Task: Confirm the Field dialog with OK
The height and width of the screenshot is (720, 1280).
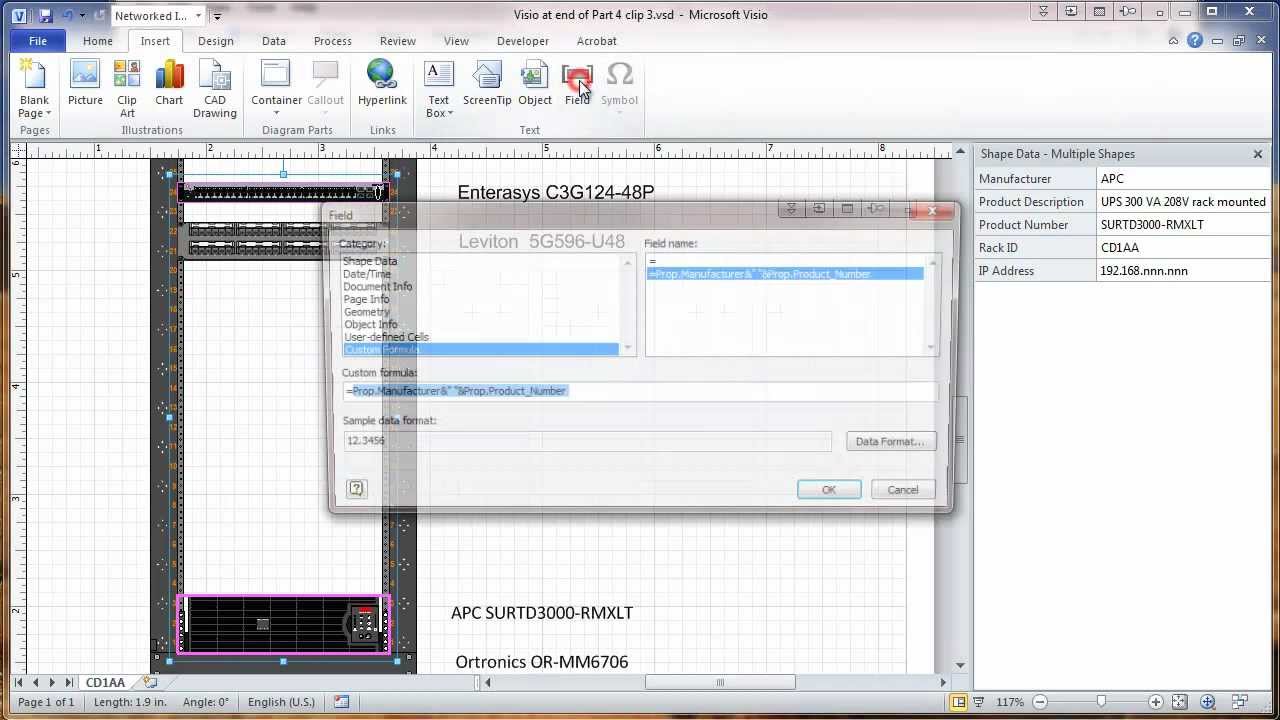Action: [828, 489]
